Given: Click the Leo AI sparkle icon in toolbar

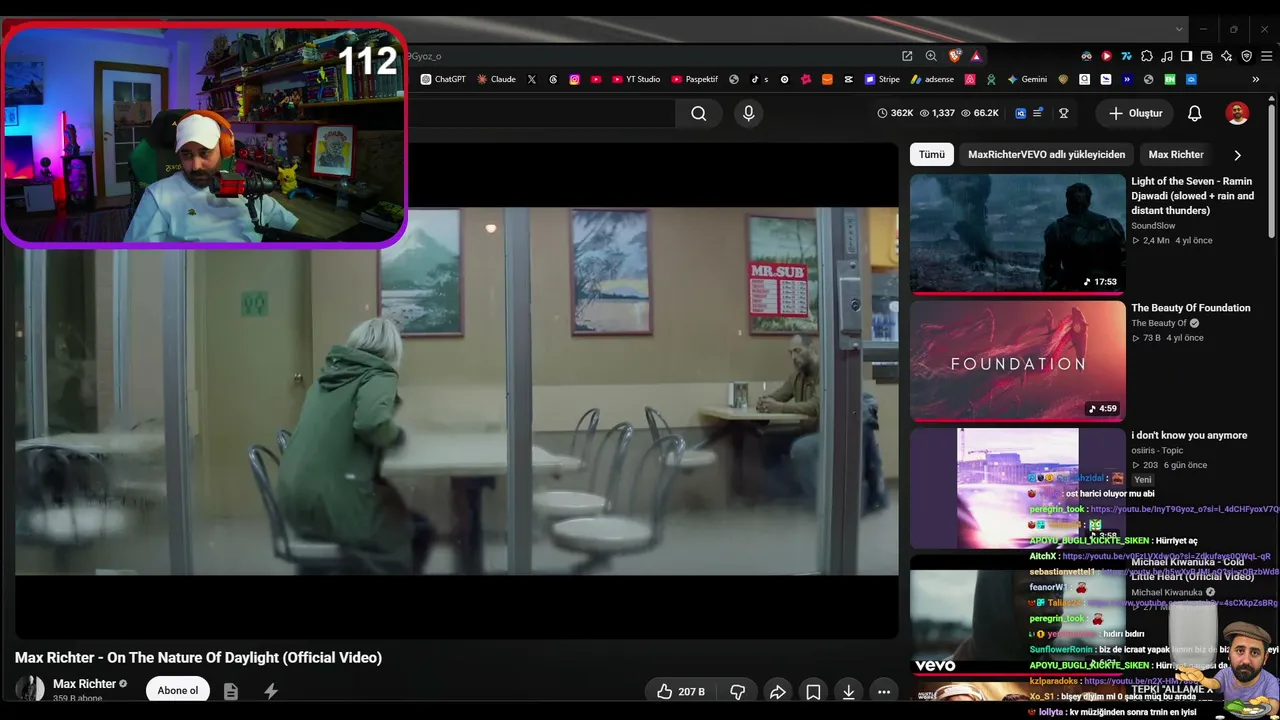Looking at the screenshot, I should point(1226,56).
